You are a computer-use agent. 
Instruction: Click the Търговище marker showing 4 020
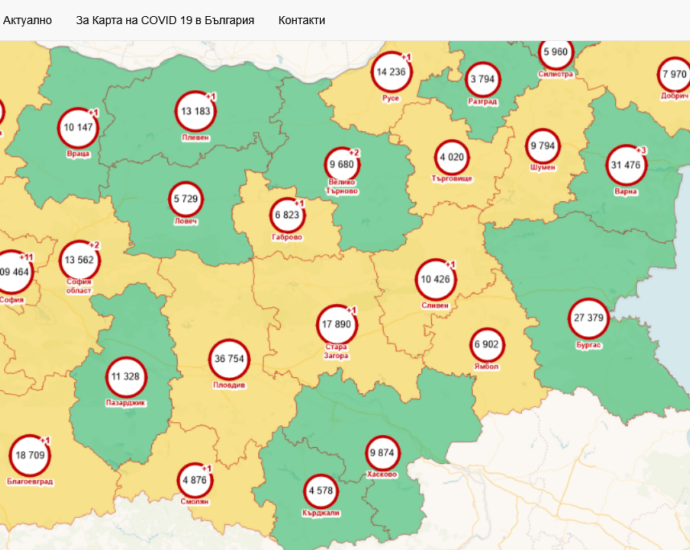point(451,157)
